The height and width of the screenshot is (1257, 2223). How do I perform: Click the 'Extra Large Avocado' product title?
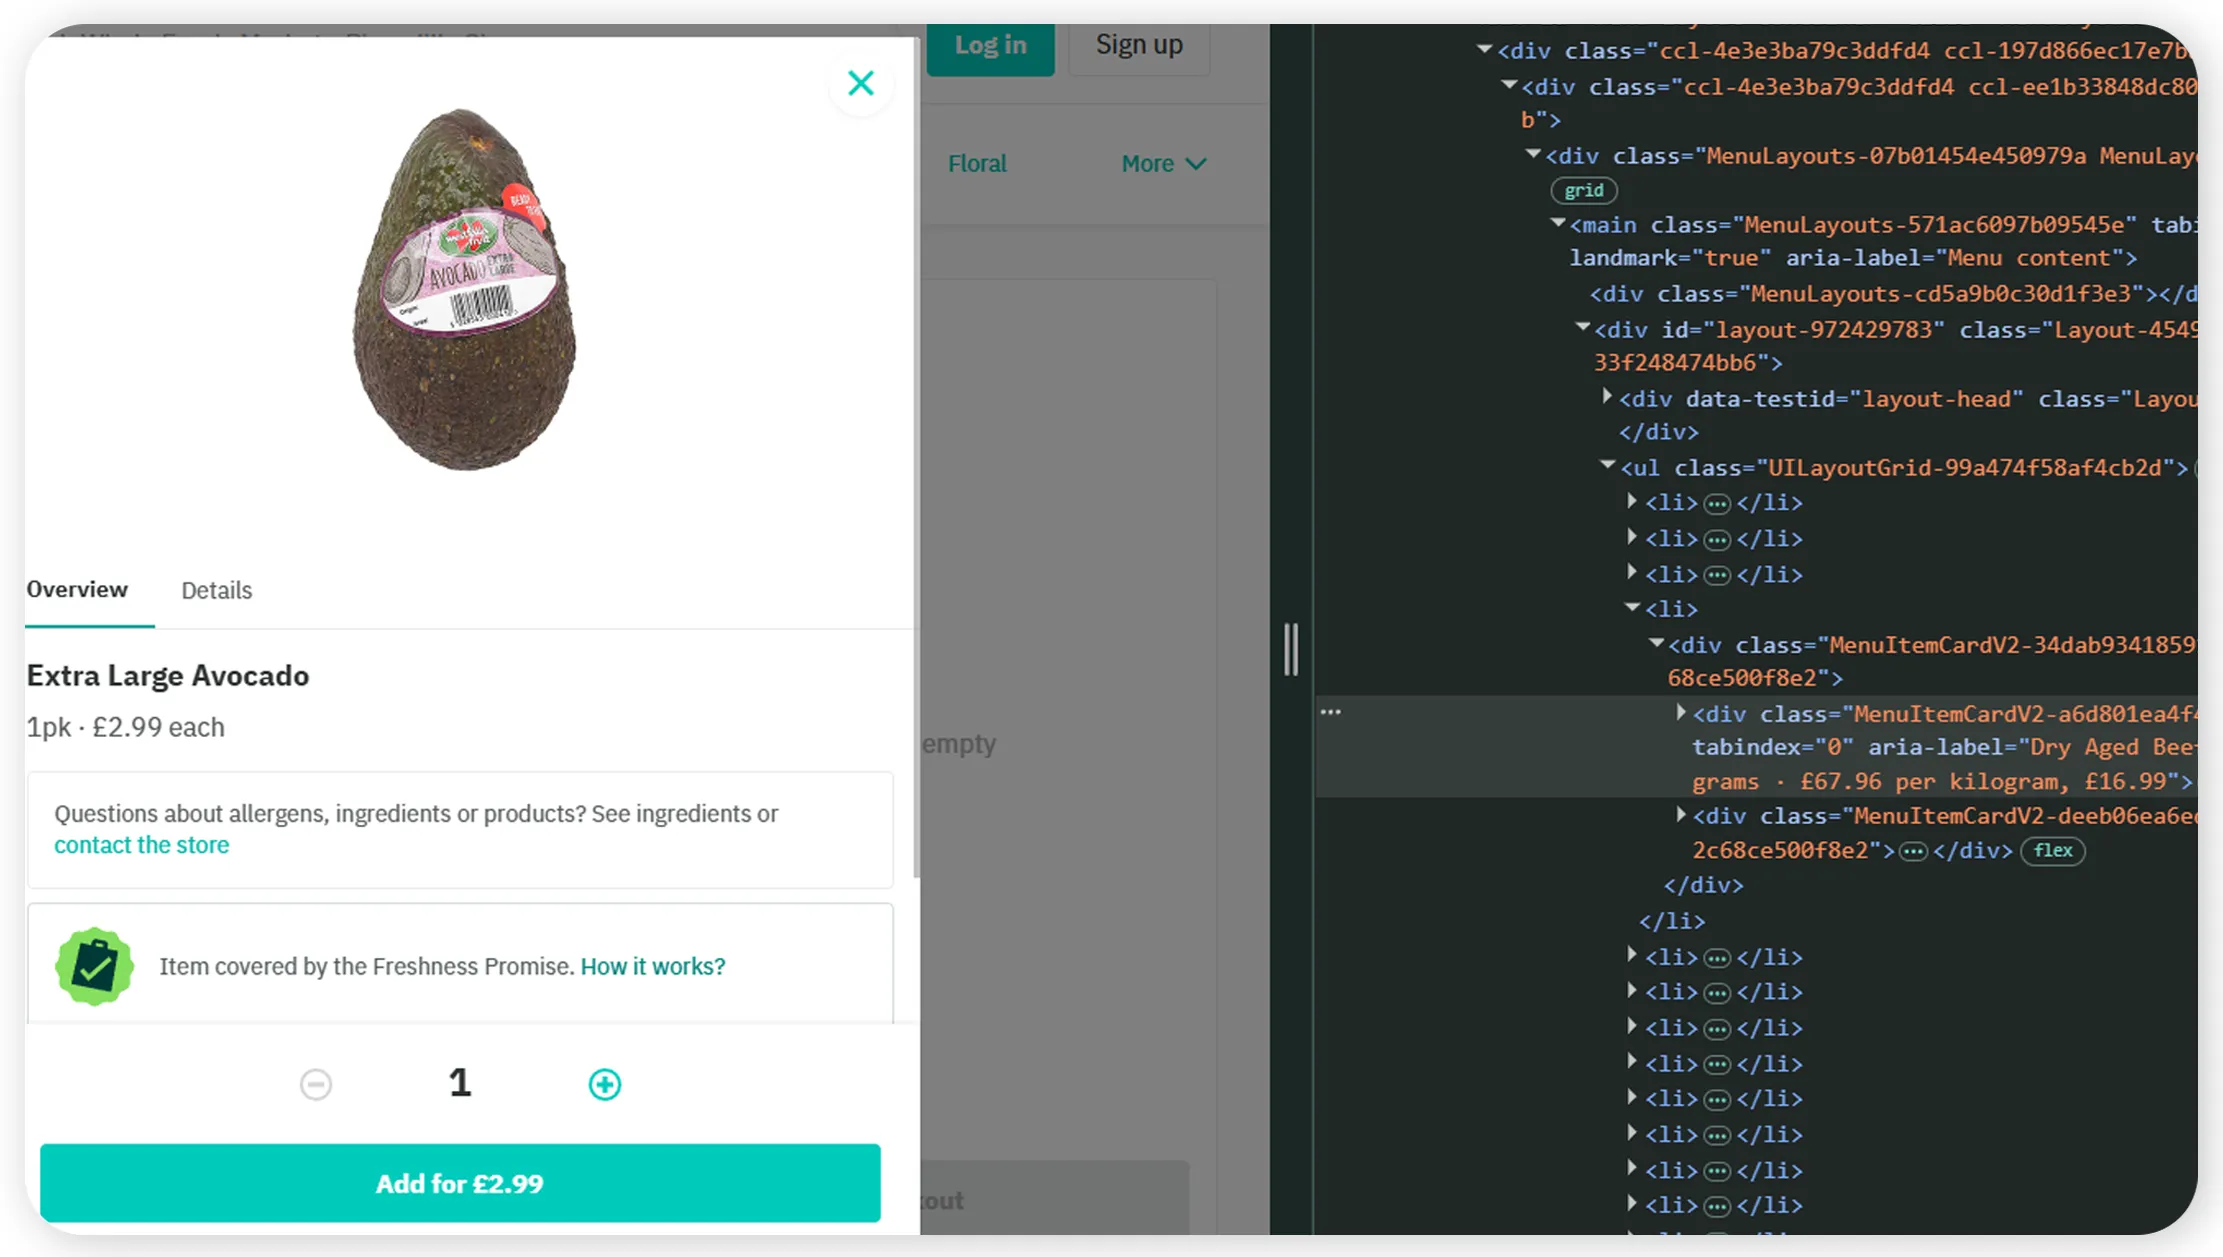point(168,676)
